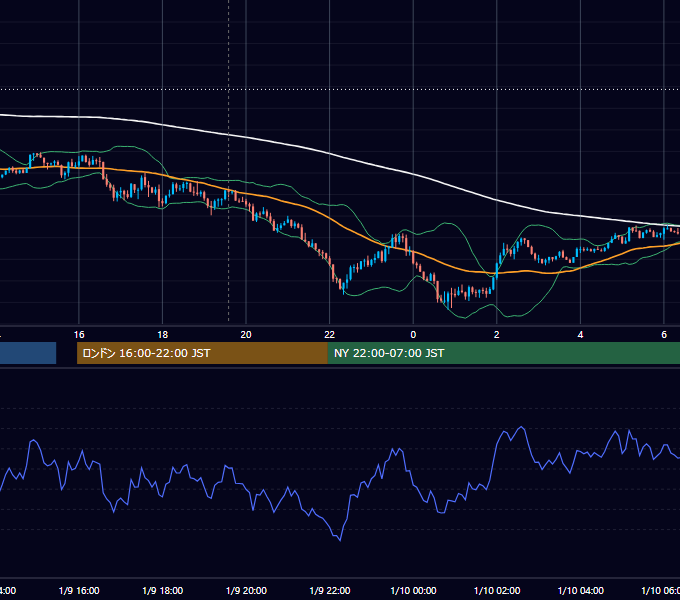This screenshot has width=680, height=600.
Task: Click the "6" hour label on price chart axis
Action: click(x=664, y=335)
